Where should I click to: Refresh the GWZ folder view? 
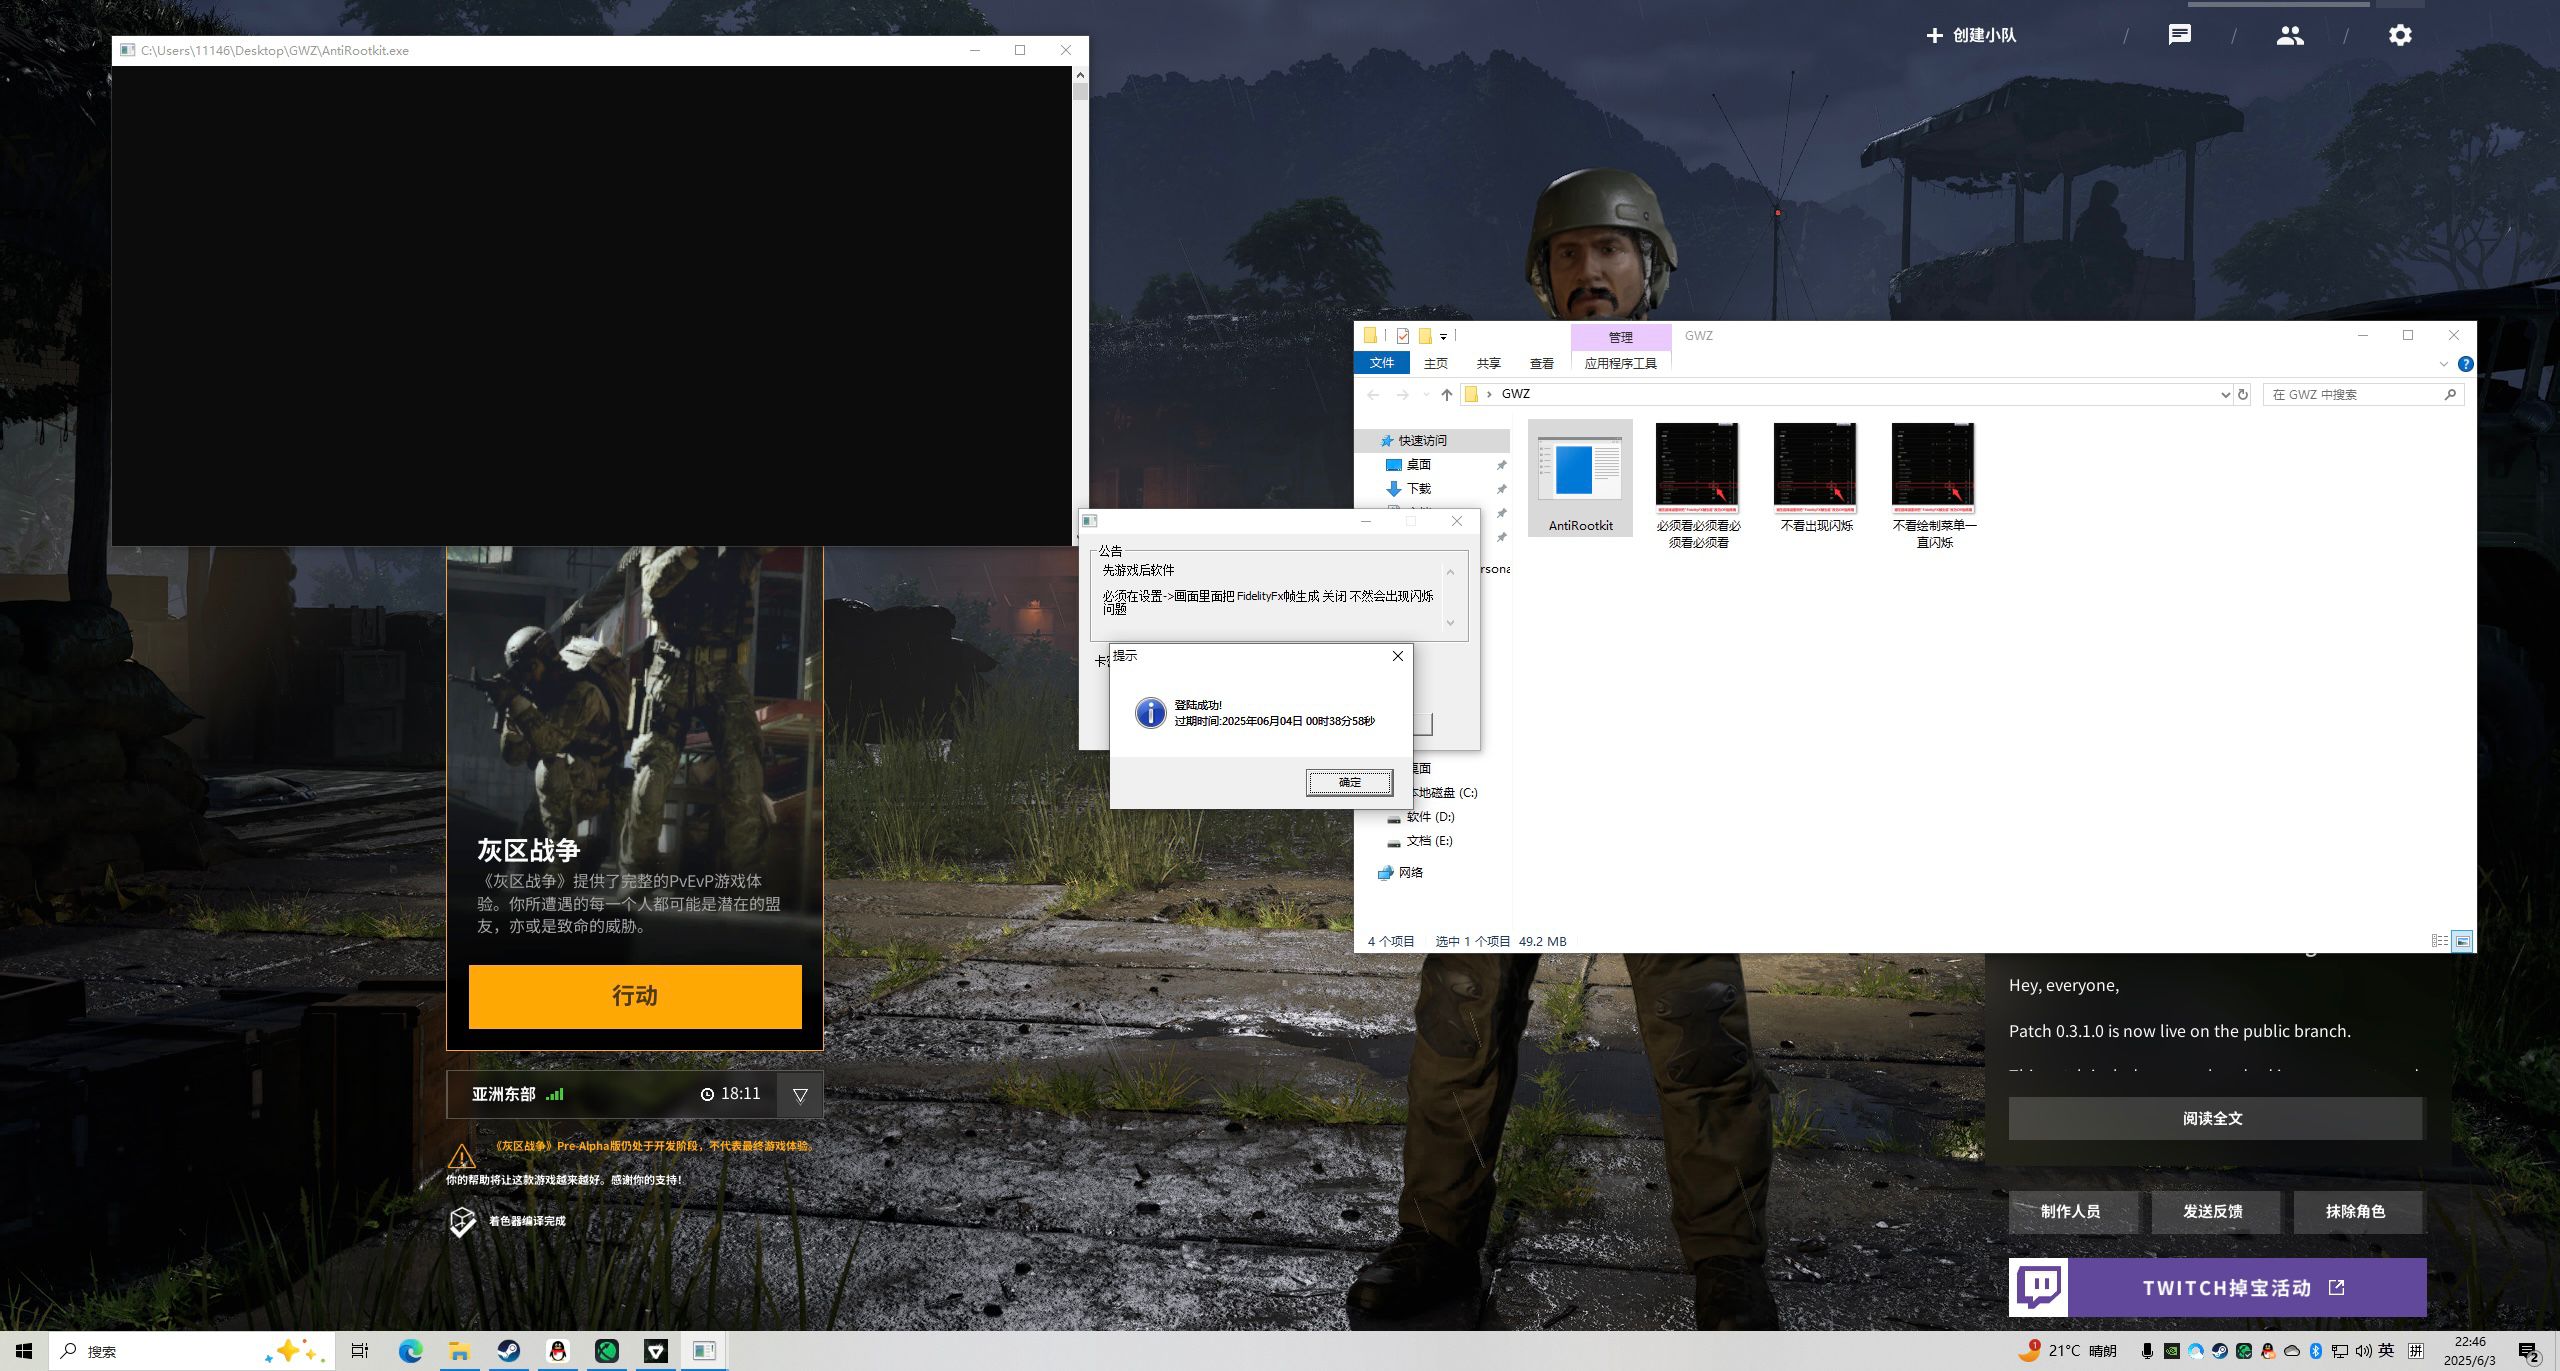tap(2243, 394)
